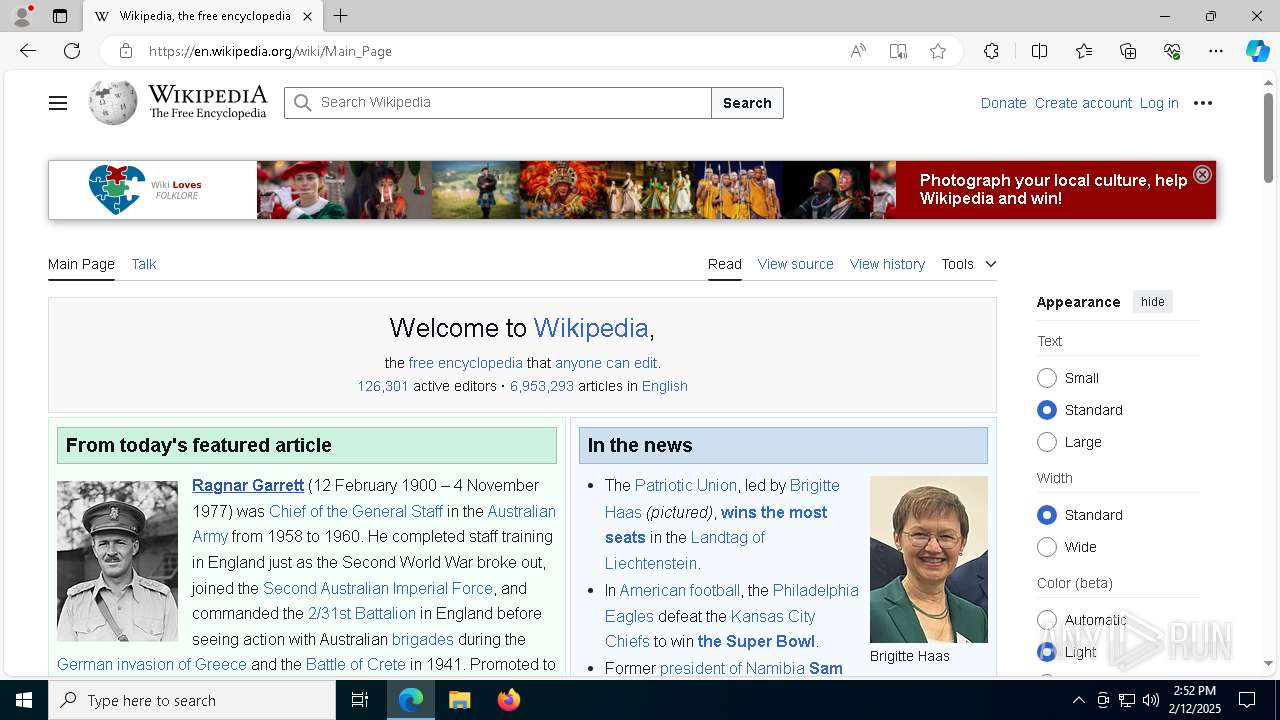The width and height of the screenshot is (1280, 720).
Task: Open Edge Settings and more menu
Action: (1216, 51)
